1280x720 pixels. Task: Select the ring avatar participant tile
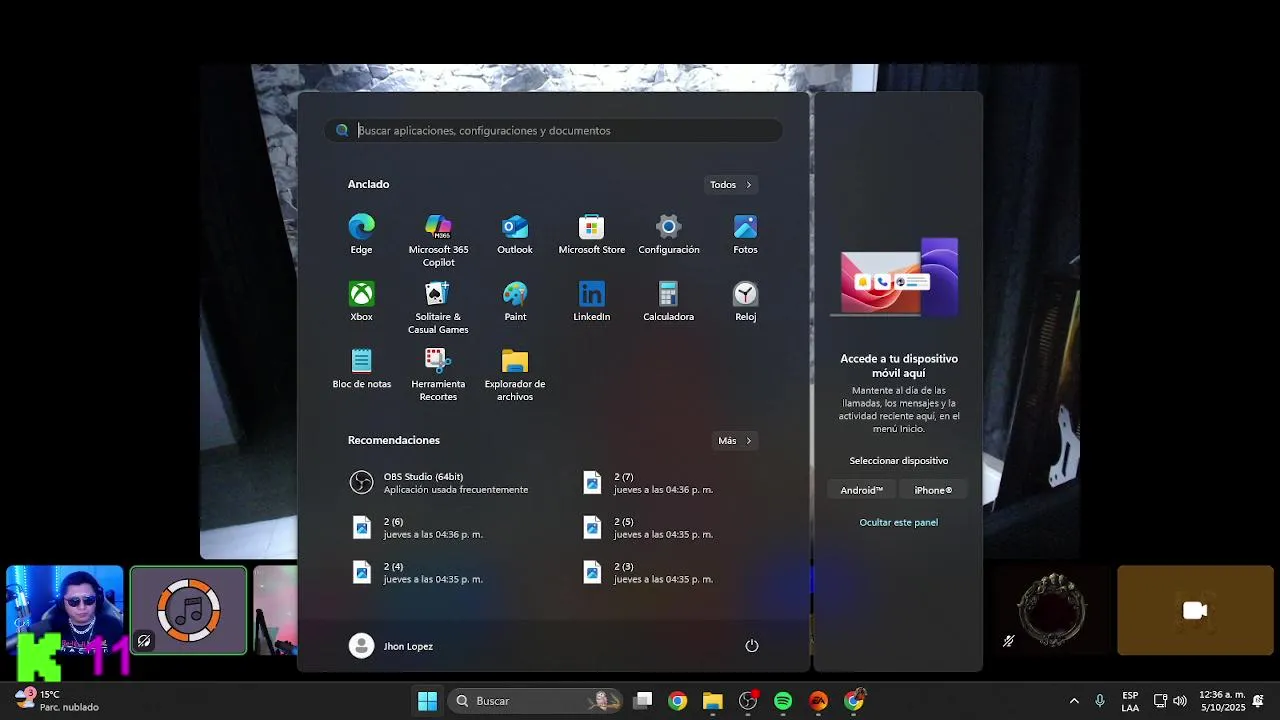click(1050, 611)
